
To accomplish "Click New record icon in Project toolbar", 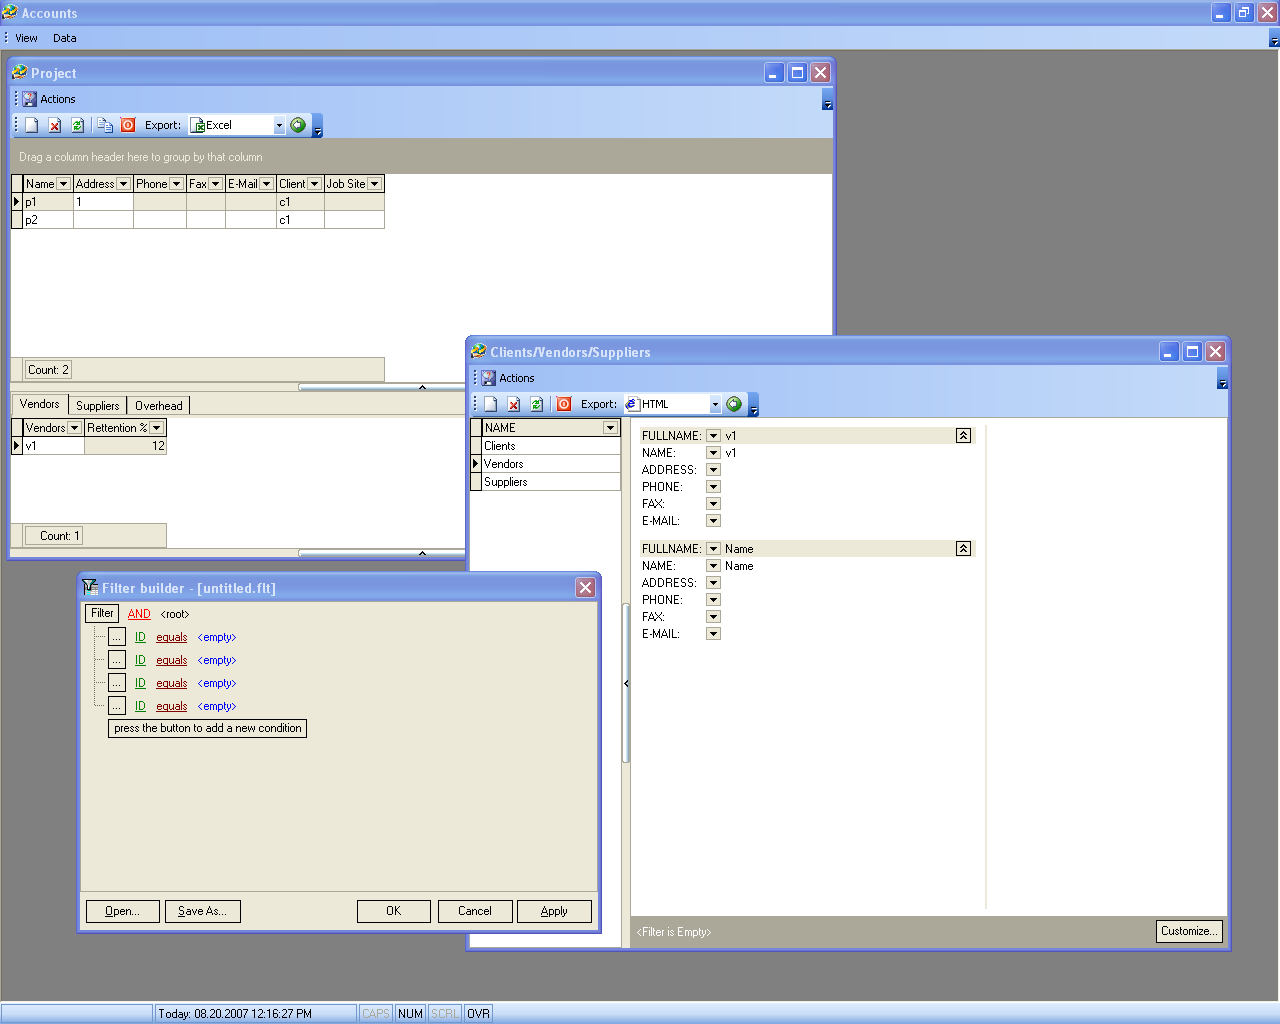I will coord(32,125).
